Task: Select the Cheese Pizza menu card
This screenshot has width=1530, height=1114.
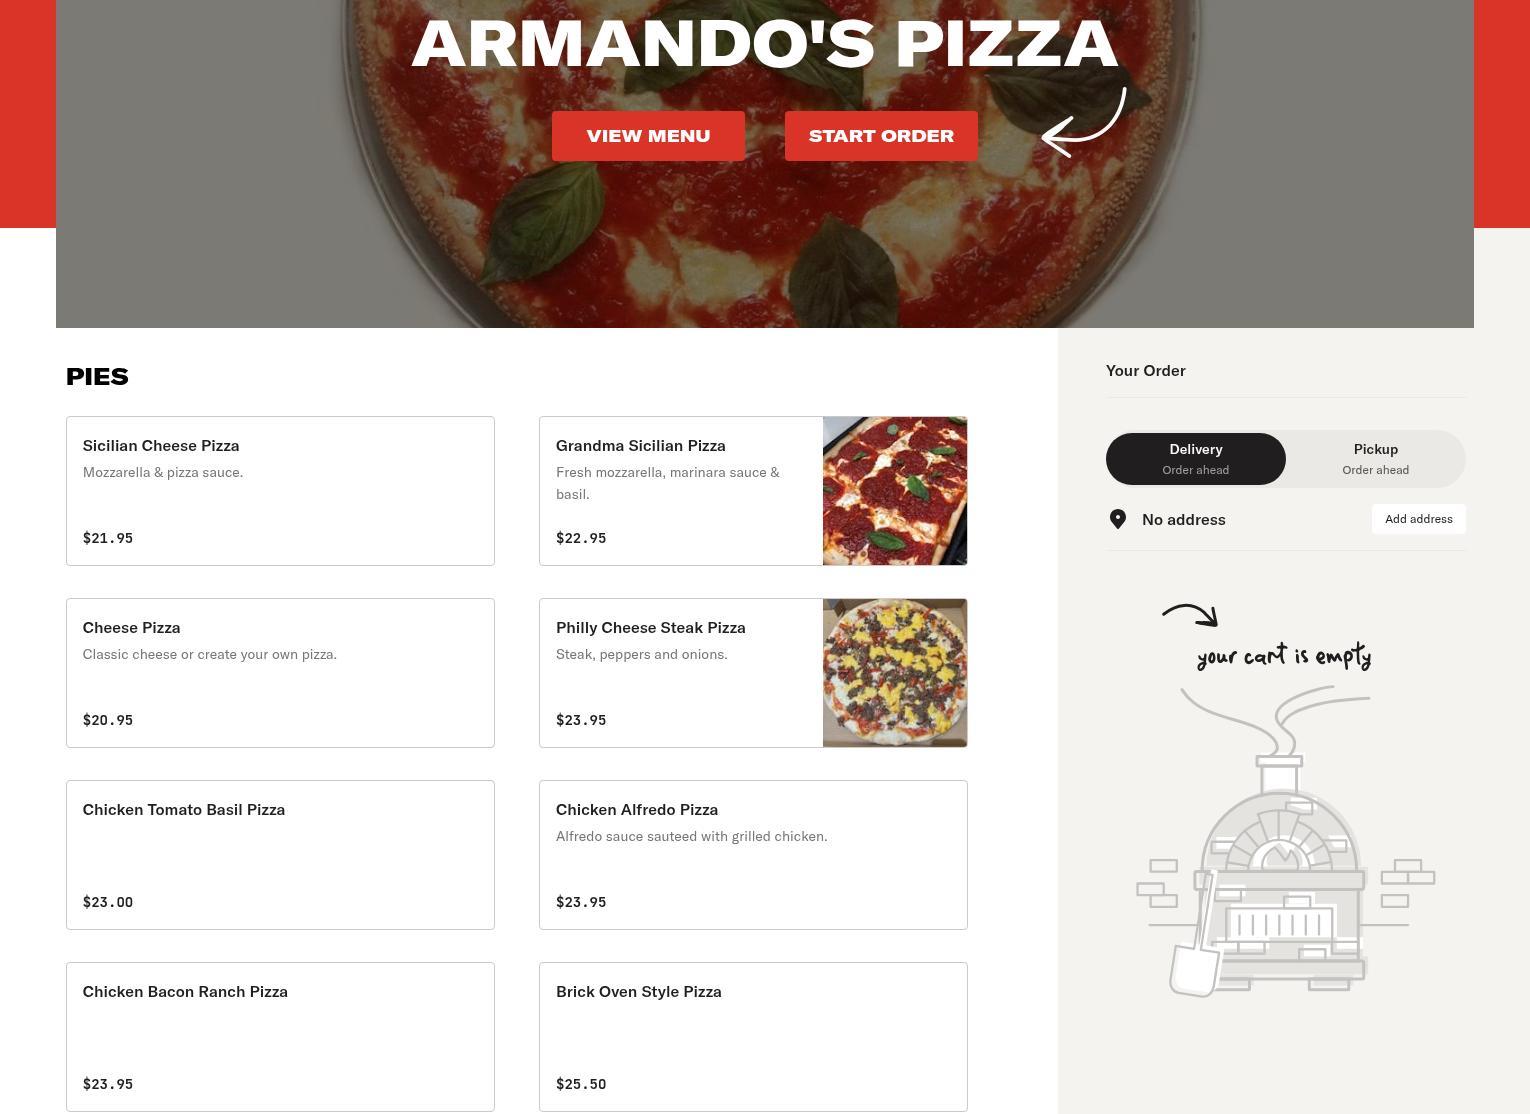Action: coord(280,673)
